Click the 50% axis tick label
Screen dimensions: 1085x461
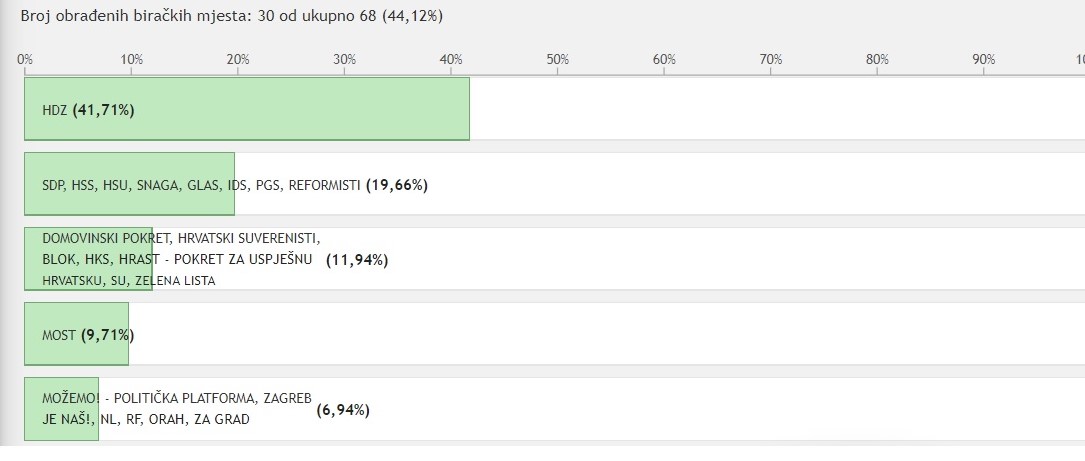(x=558, y=60)
